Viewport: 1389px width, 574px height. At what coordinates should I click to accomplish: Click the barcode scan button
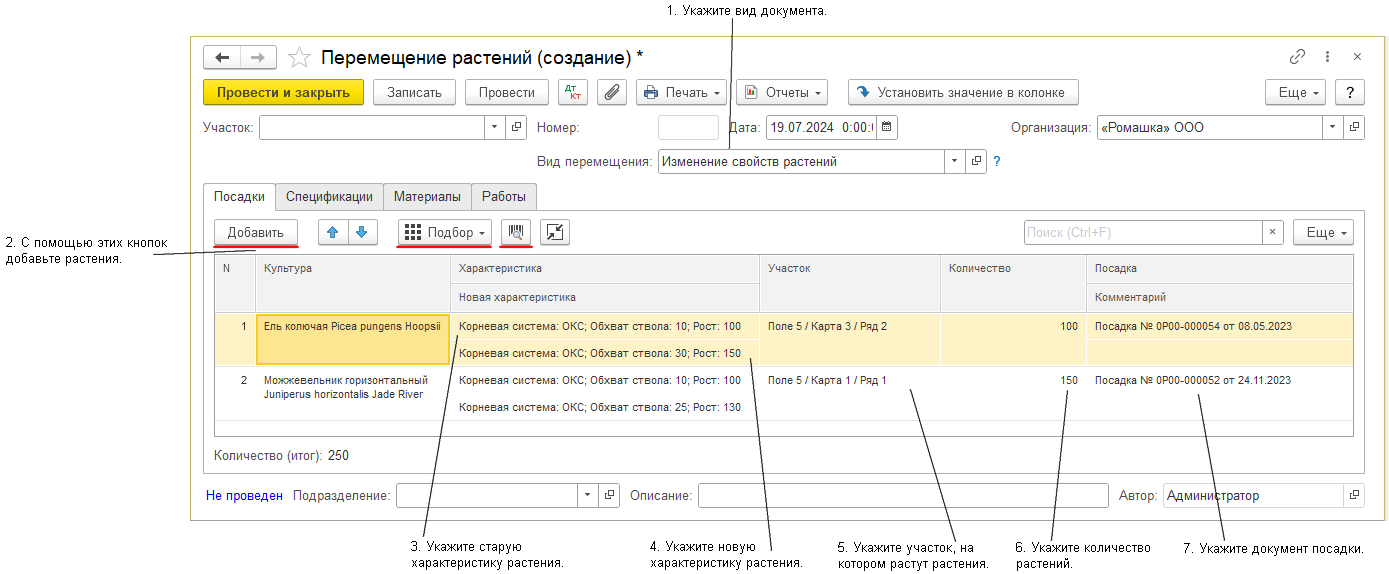(x=516, y=232)
